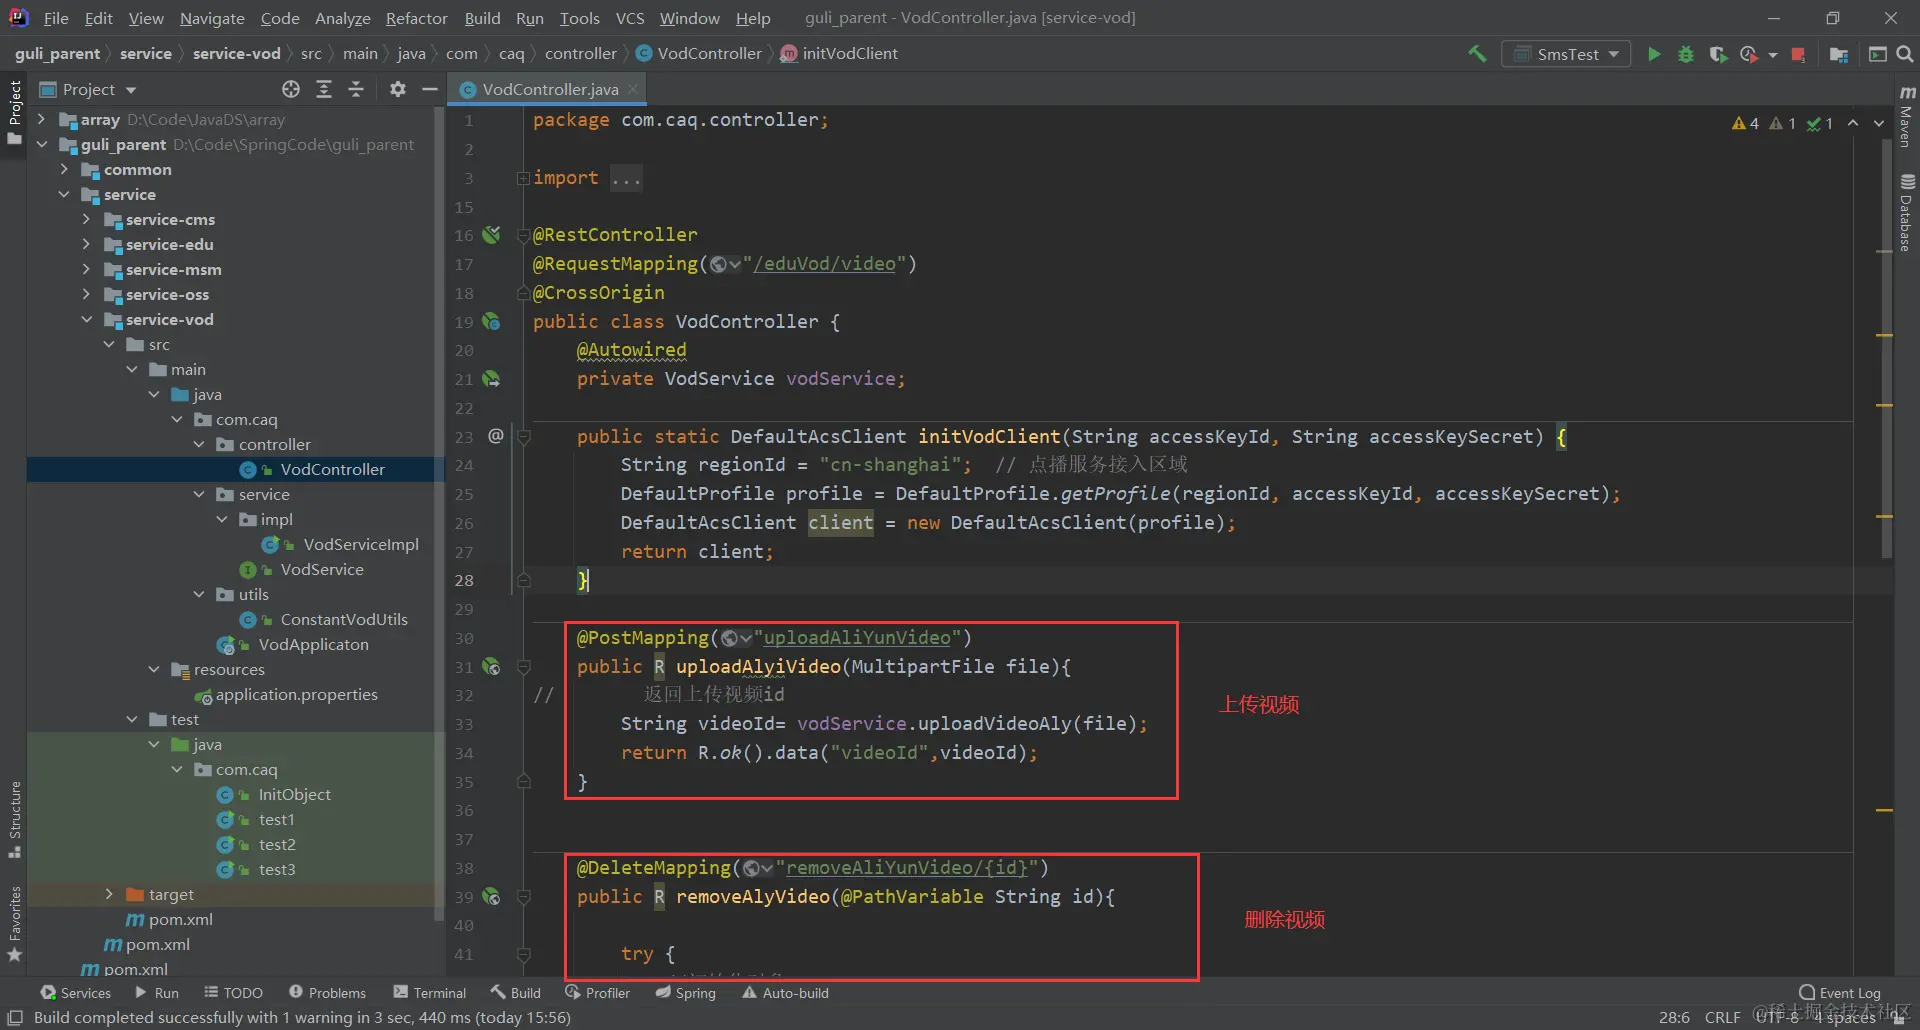Click the autowired gutter icon on line 21
1920x1030 pixels.
point(491,379)
